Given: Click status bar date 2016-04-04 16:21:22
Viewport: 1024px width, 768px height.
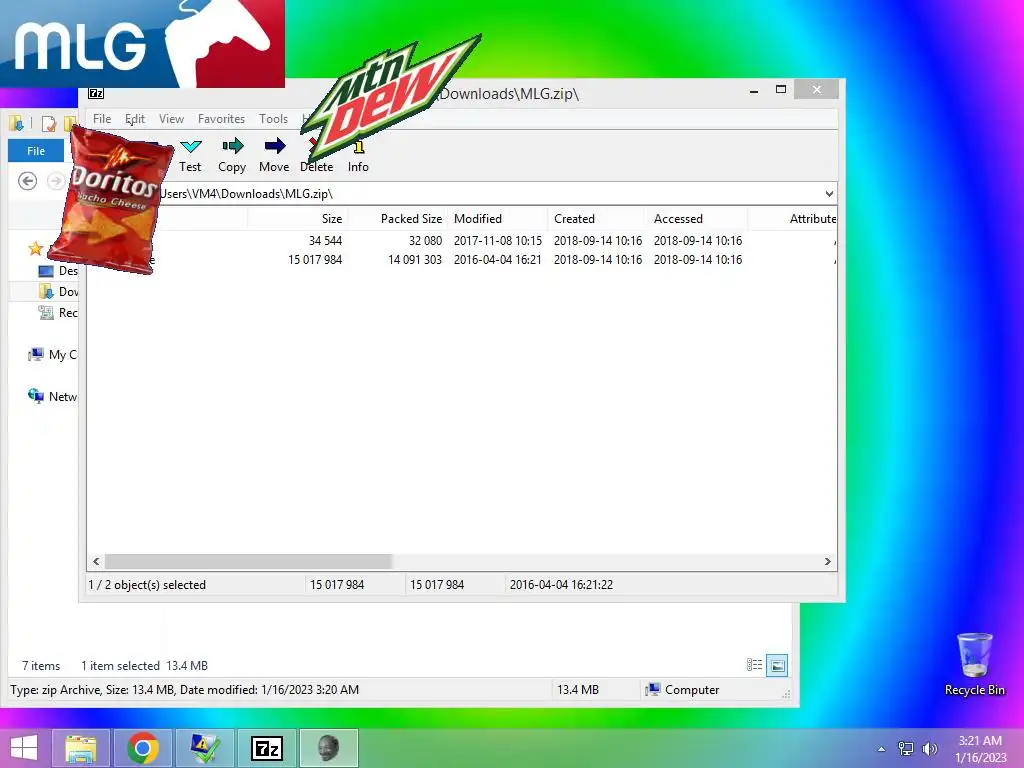Looking at the screenshot, I should 561,585.
